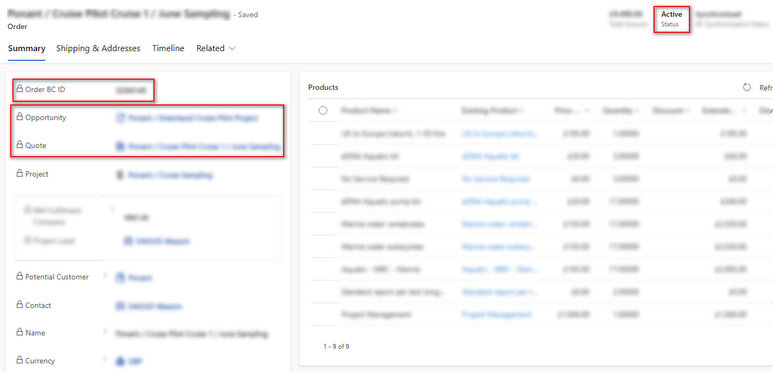Expand the Related tab dropdown

click(x=216, y=48)
